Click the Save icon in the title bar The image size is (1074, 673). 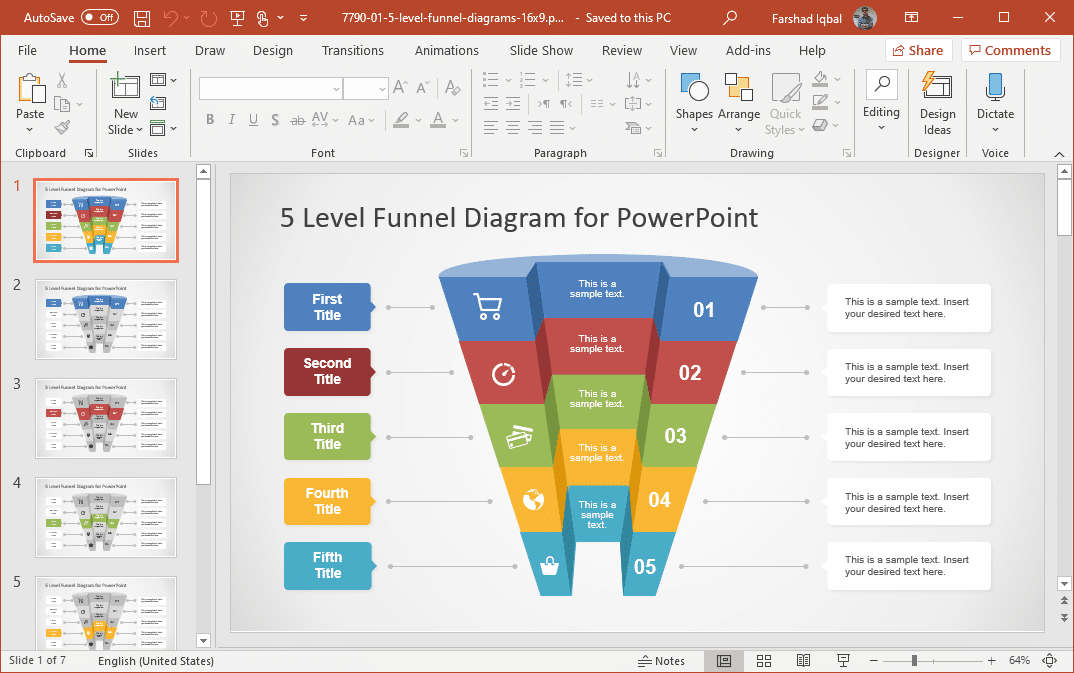click(142, 18)
